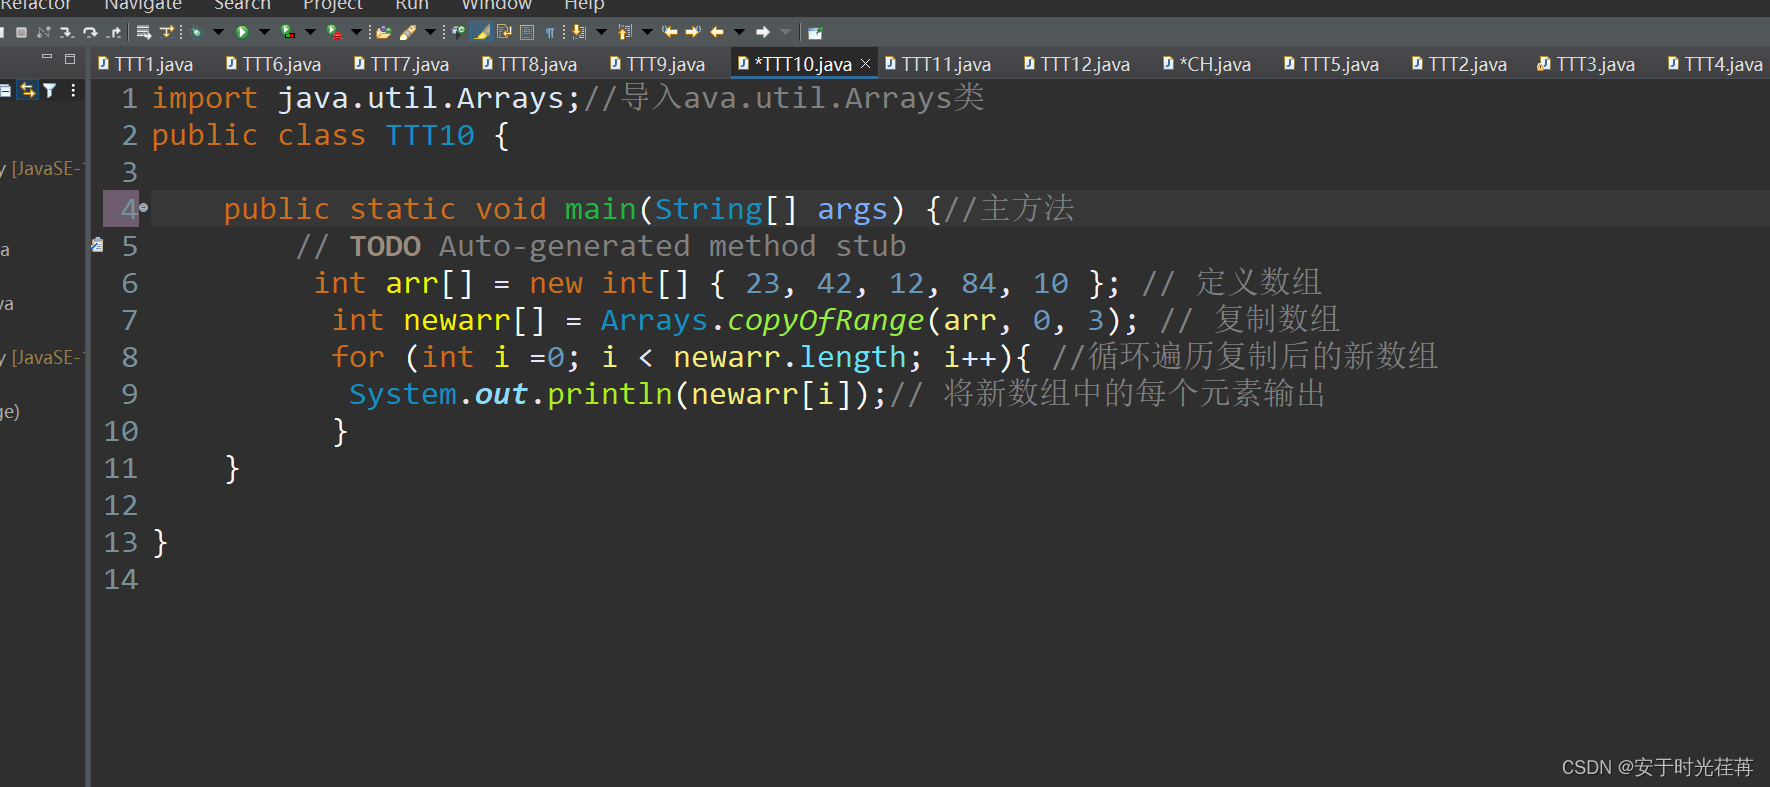Open the dropdown beside the pencil icon
Viewport: 1770px width, 787px height.
tap(430, 32)
